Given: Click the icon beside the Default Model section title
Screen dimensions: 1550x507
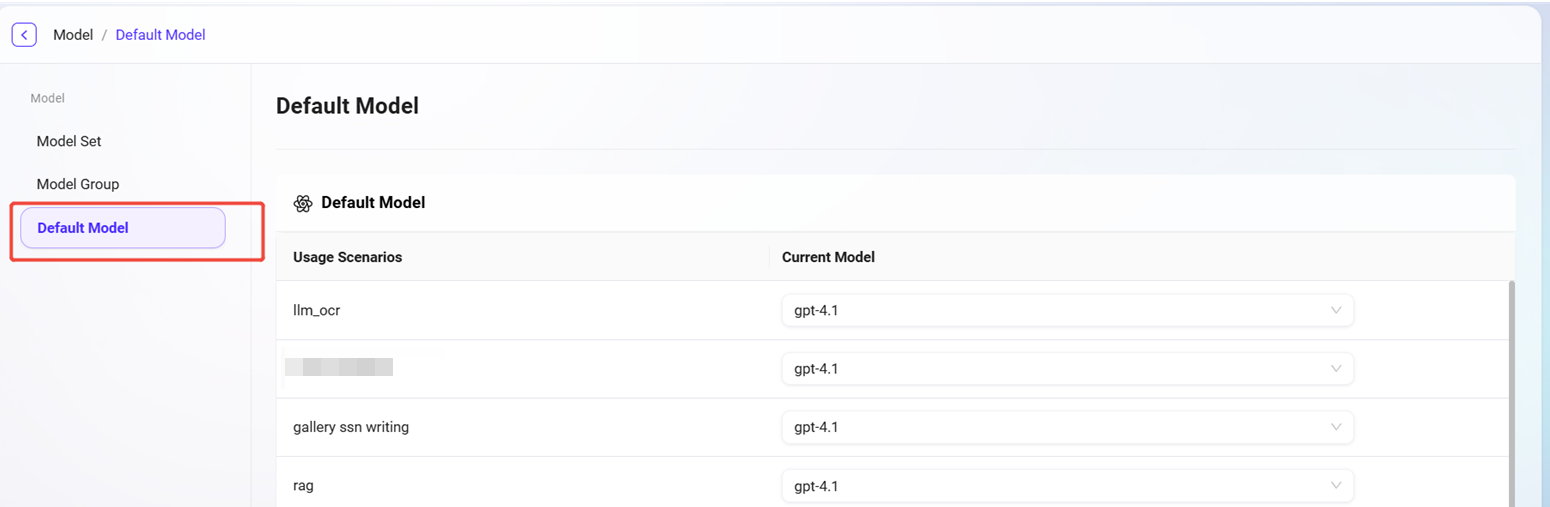Looking at the screenshot, I should click(x=303, y=203).
